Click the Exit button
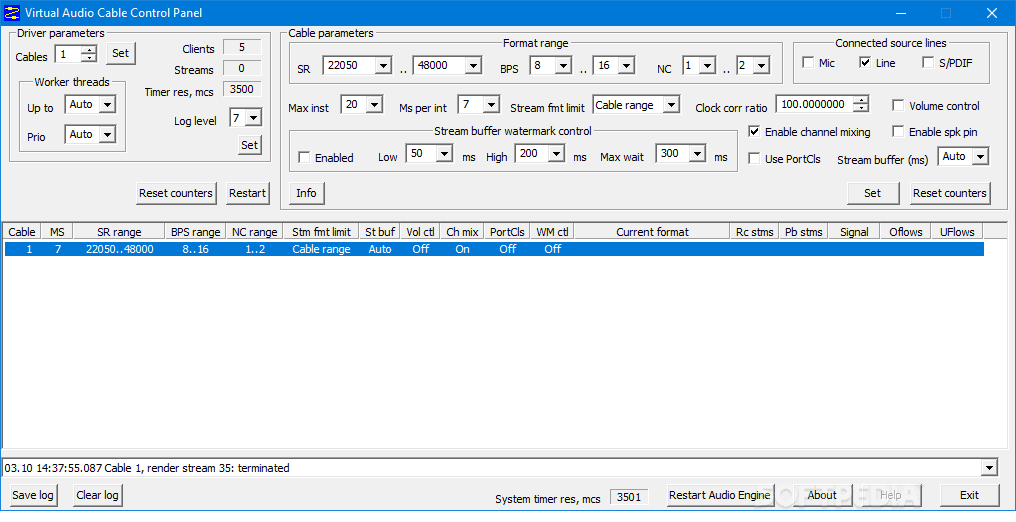The width and height of the screenshot is (1016, 522). [x=969, y=495]
